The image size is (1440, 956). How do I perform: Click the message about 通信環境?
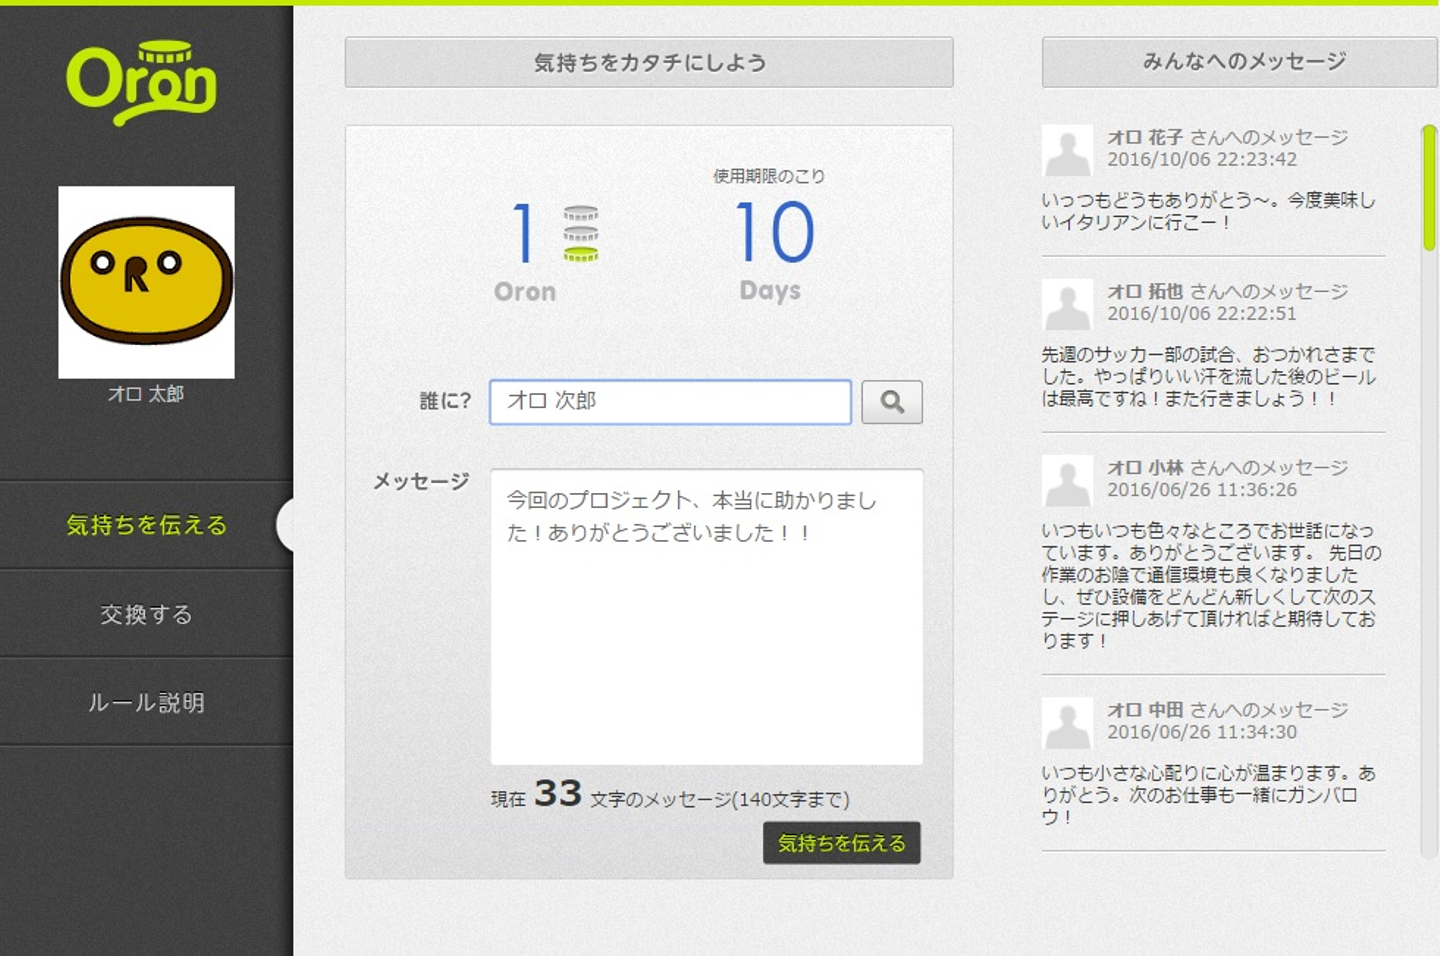[1212, 585]
